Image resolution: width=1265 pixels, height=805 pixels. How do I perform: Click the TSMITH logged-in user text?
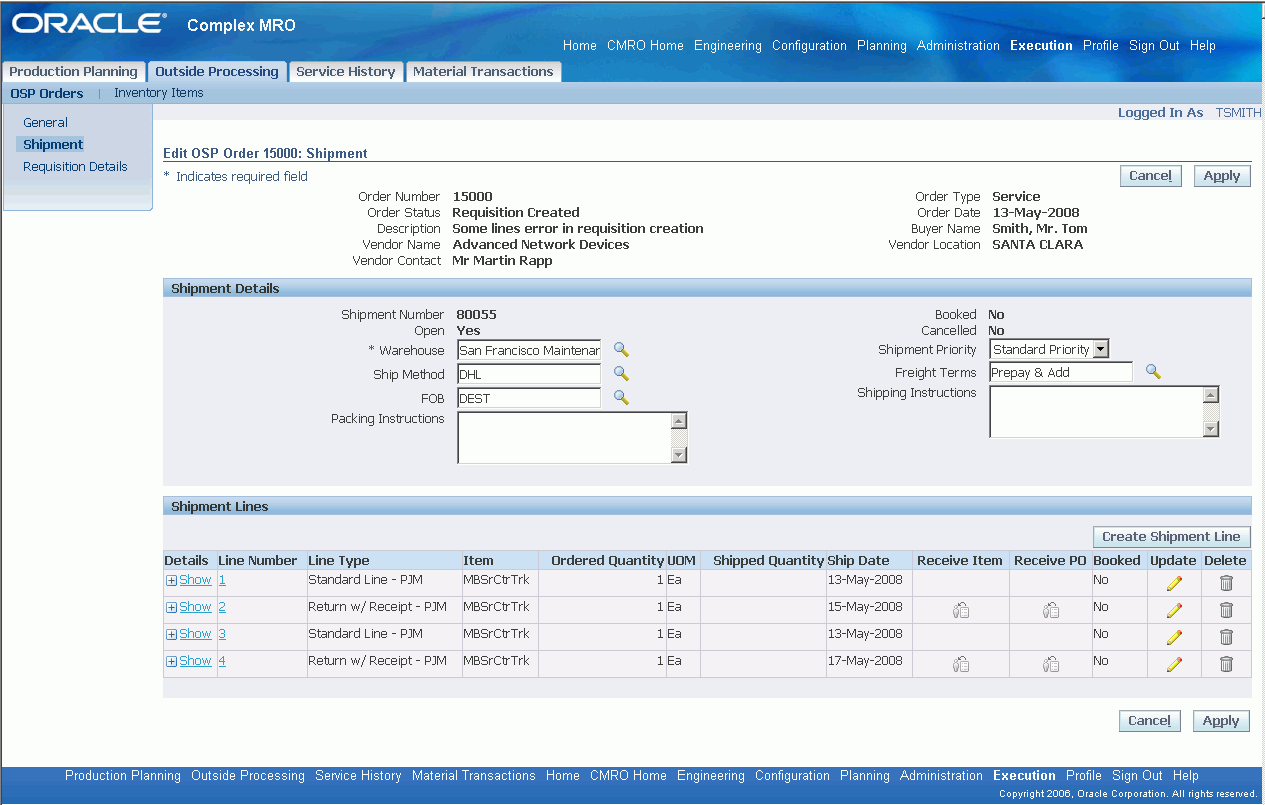pyautogui.click(x=1238, y=113)
